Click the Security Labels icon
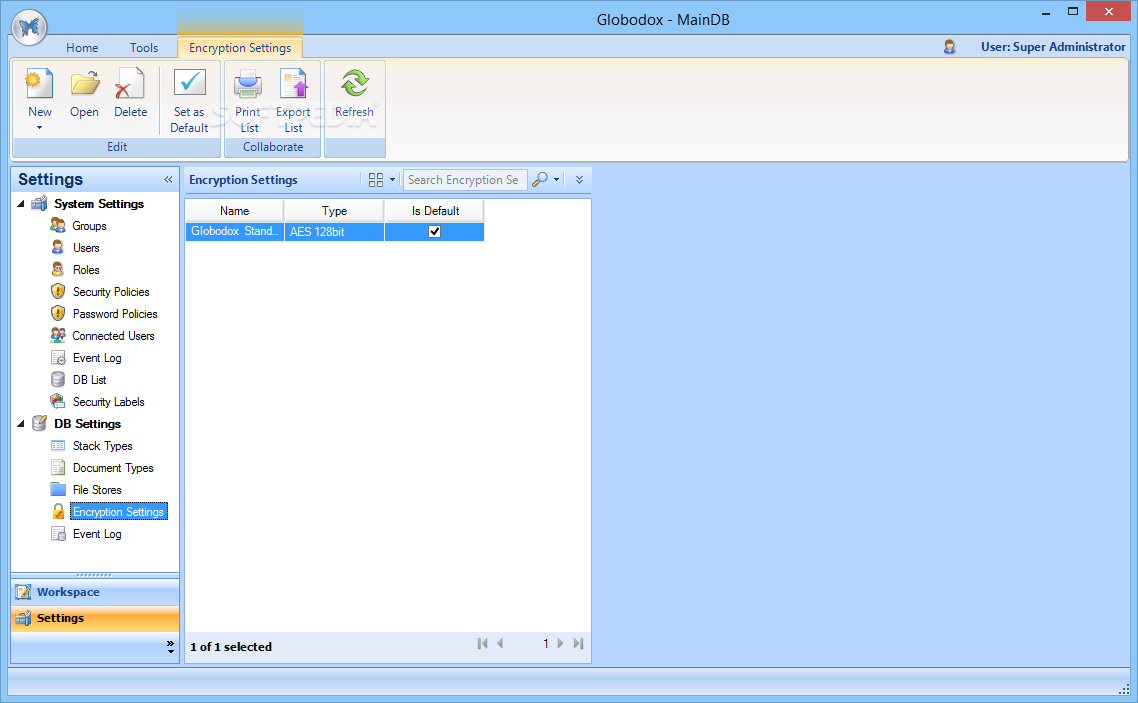Viewport: 1138px width, 703px height. point(58,401)
